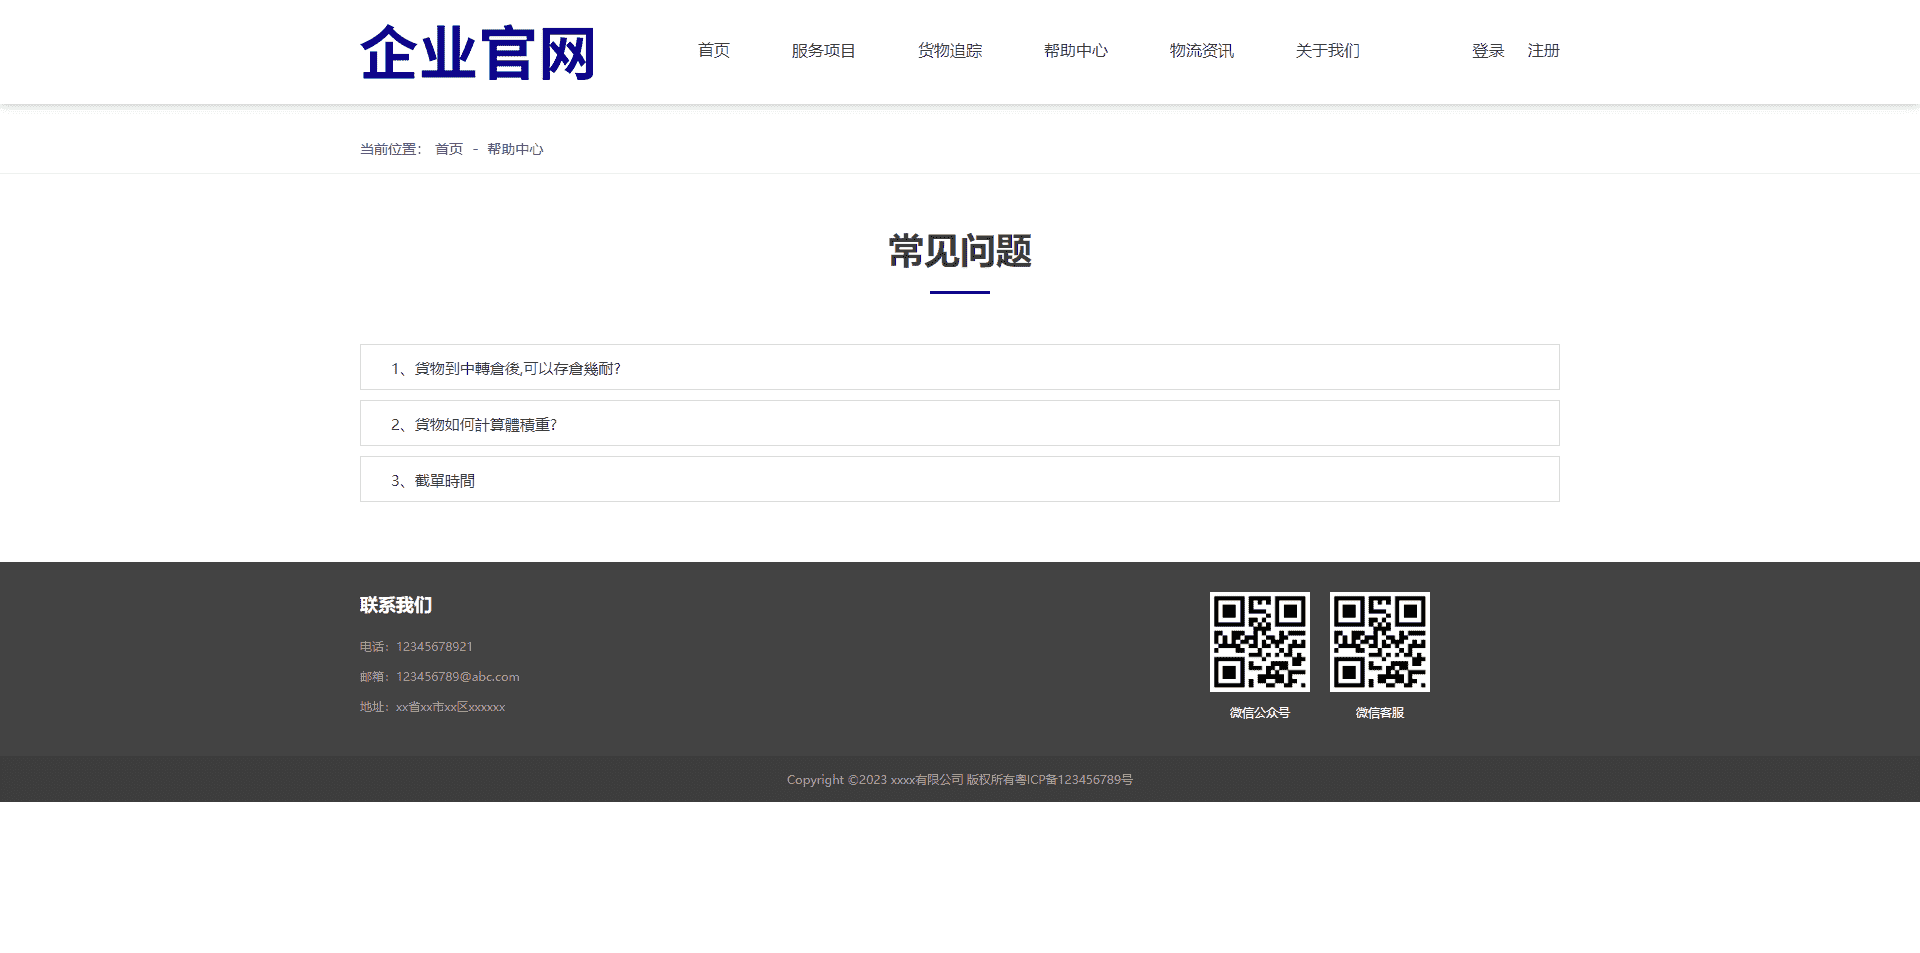Select 帮助中心 in the top navigation
Image resolution: width=1920 pixels, height=953 pixels.
coord(1076,51)
